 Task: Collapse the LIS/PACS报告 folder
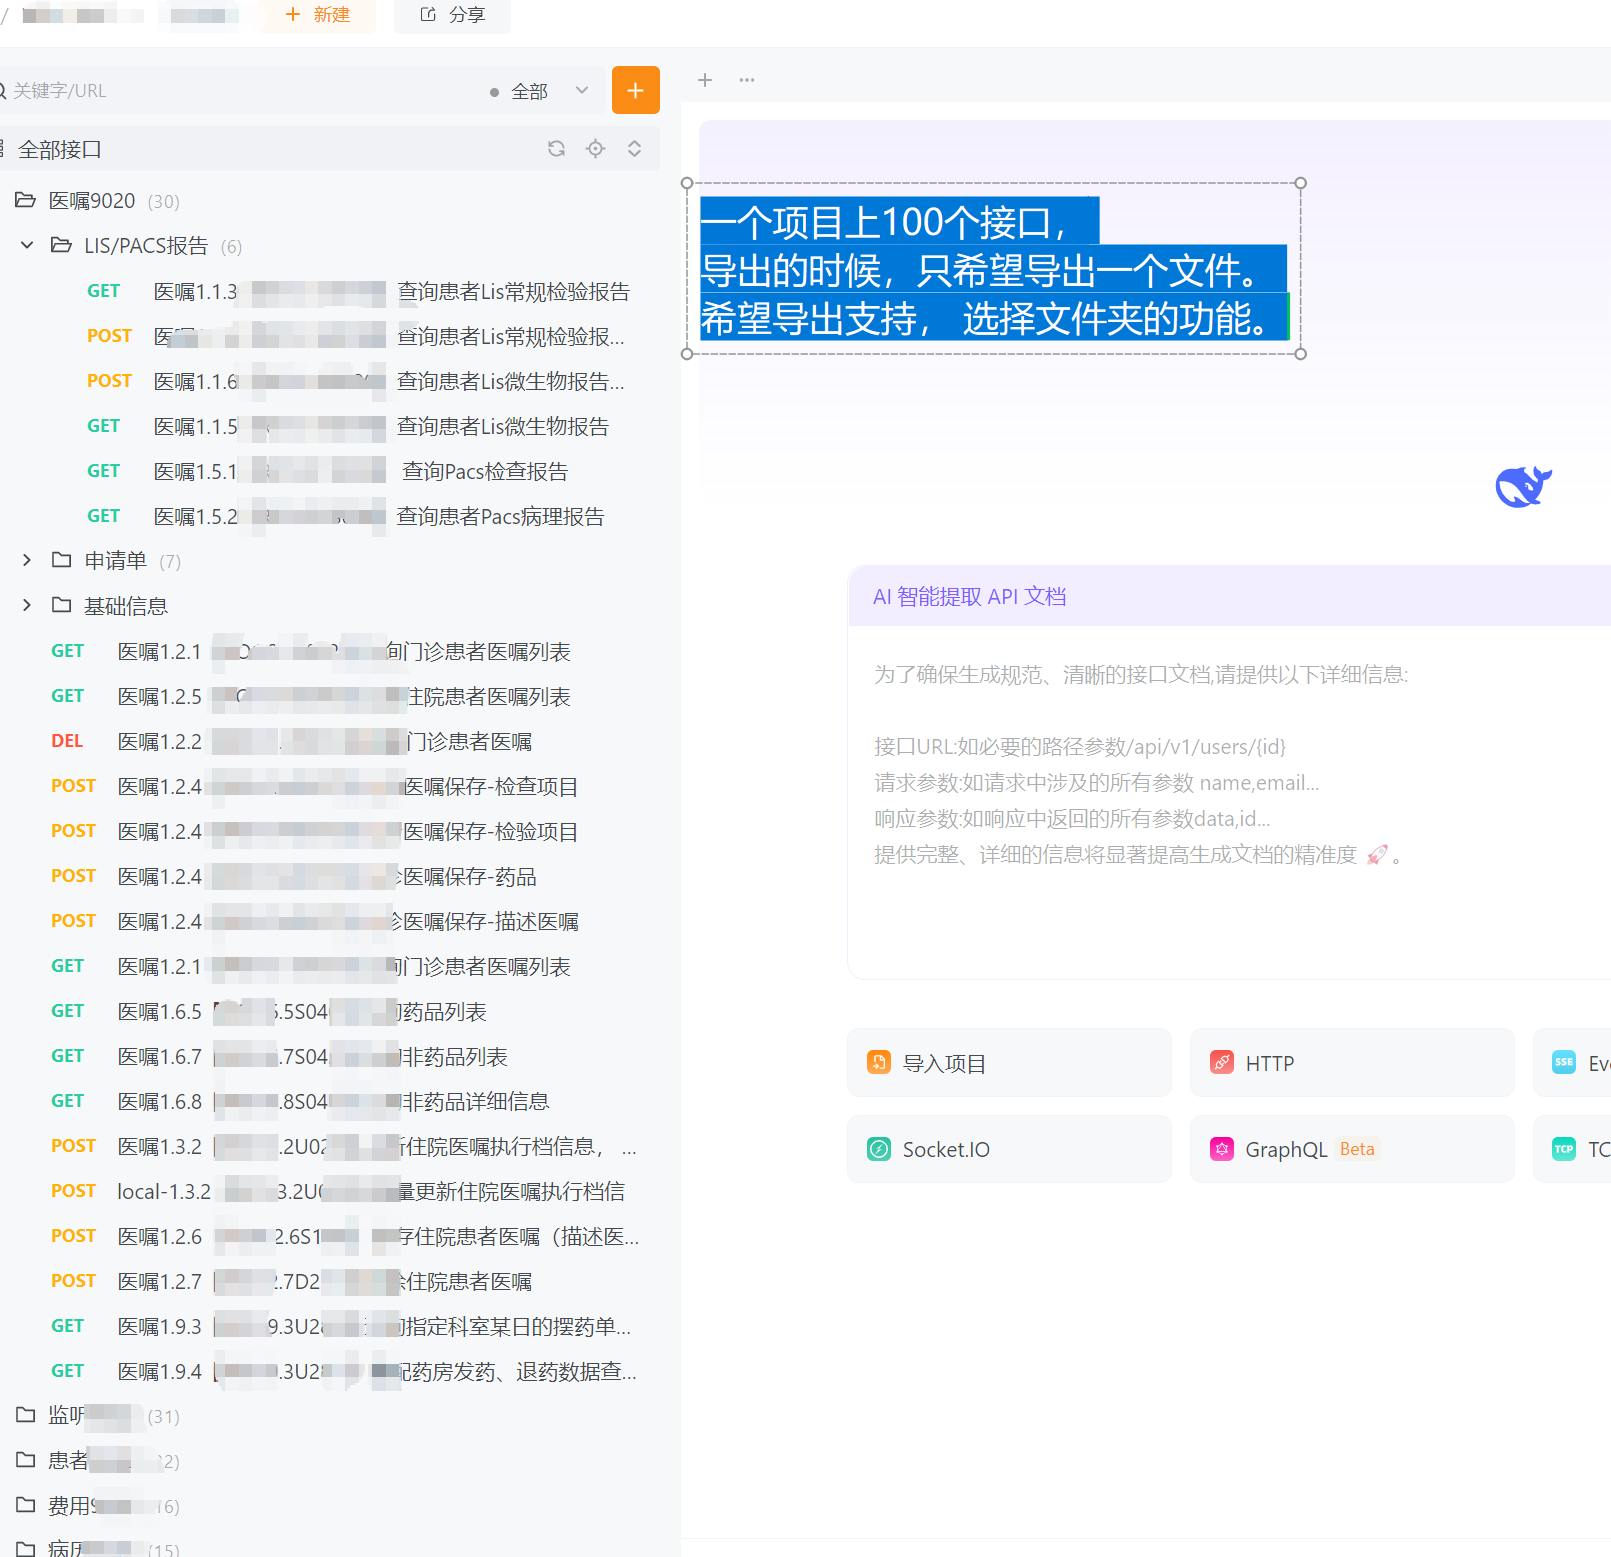point(26,245)
